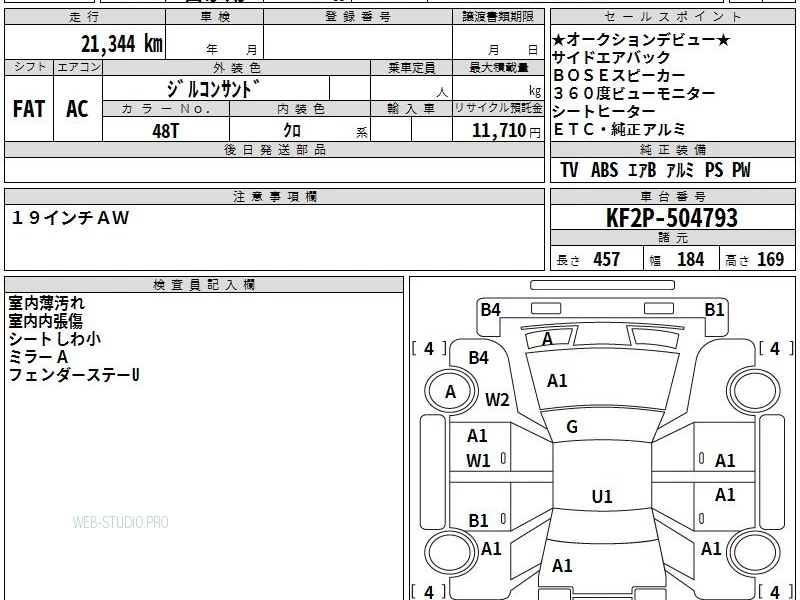The height and width of the screenshot is (600, 800).
Task: Select the ETC・純正アルミ line
Action: coord(619,130)
